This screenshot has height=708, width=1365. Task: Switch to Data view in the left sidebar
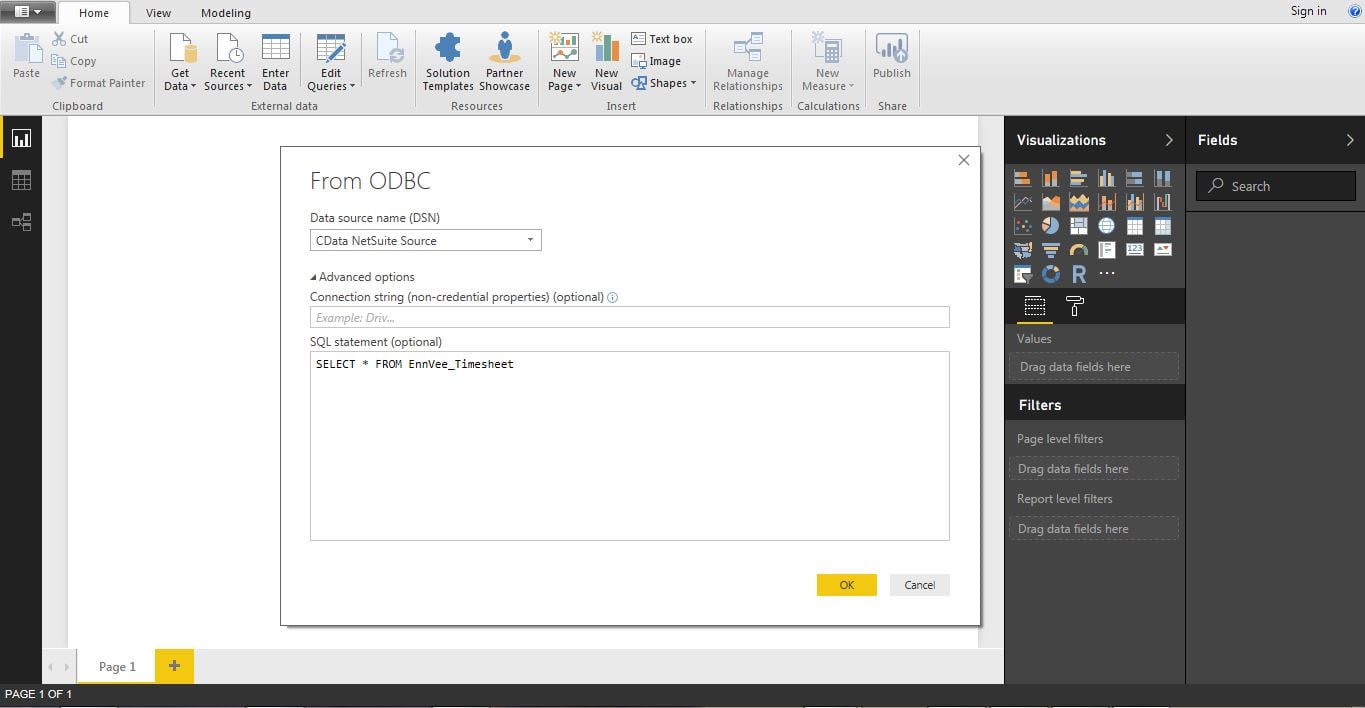[21, 179]
